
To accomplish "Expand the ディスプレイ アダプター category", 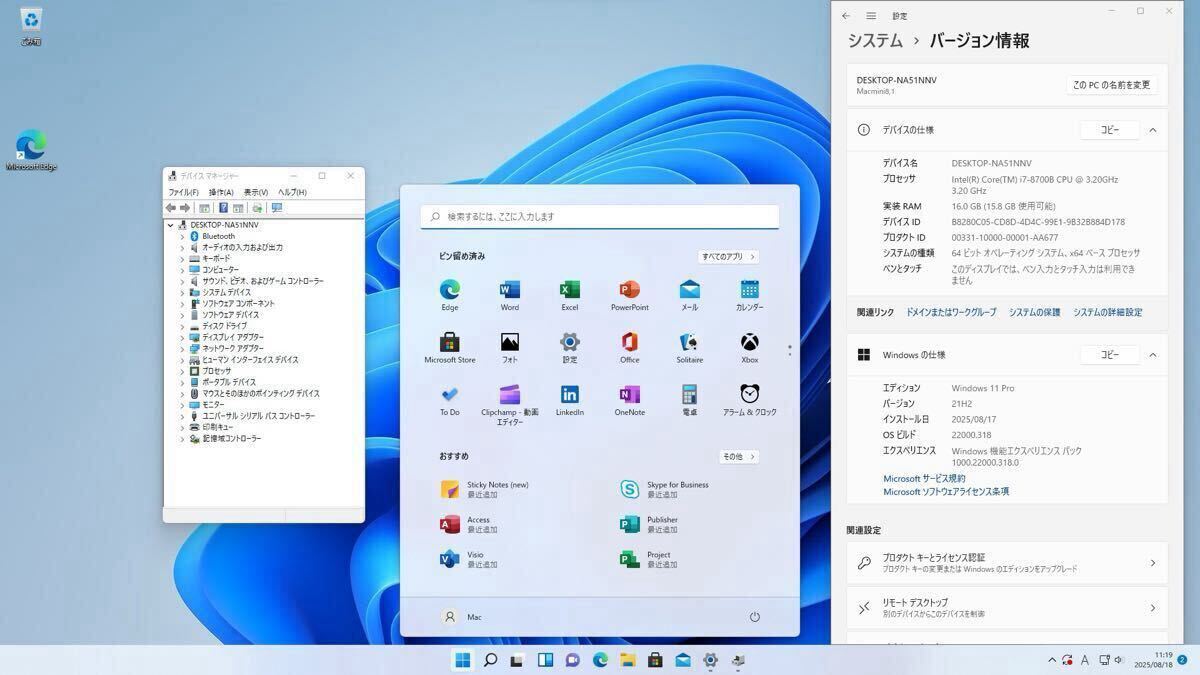I will pos(182,337).
